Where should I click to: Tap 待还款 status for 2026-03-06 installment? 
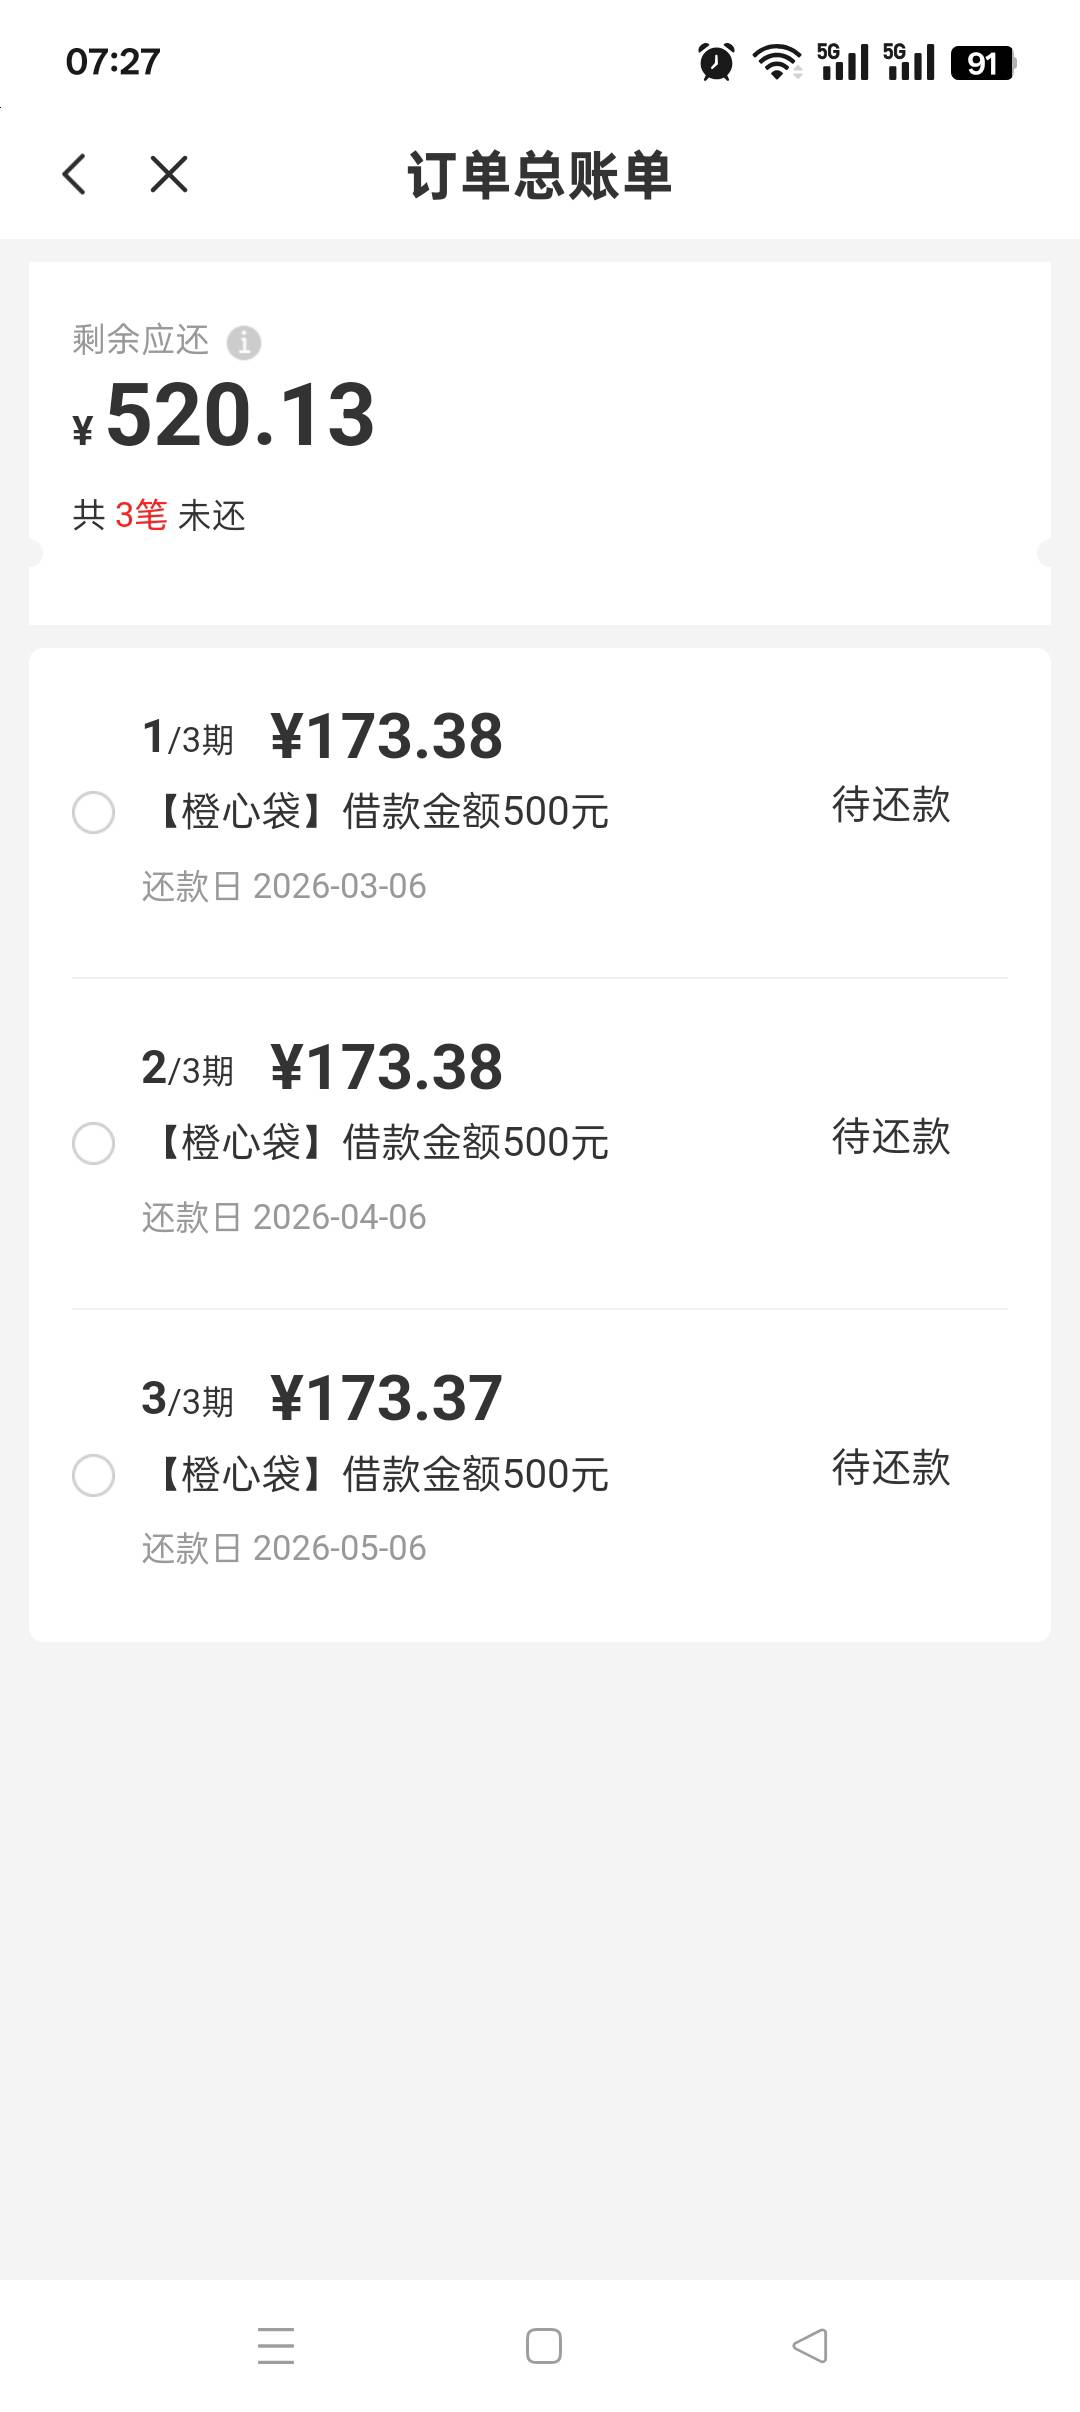pyautogui.click(x=891, y=805)
